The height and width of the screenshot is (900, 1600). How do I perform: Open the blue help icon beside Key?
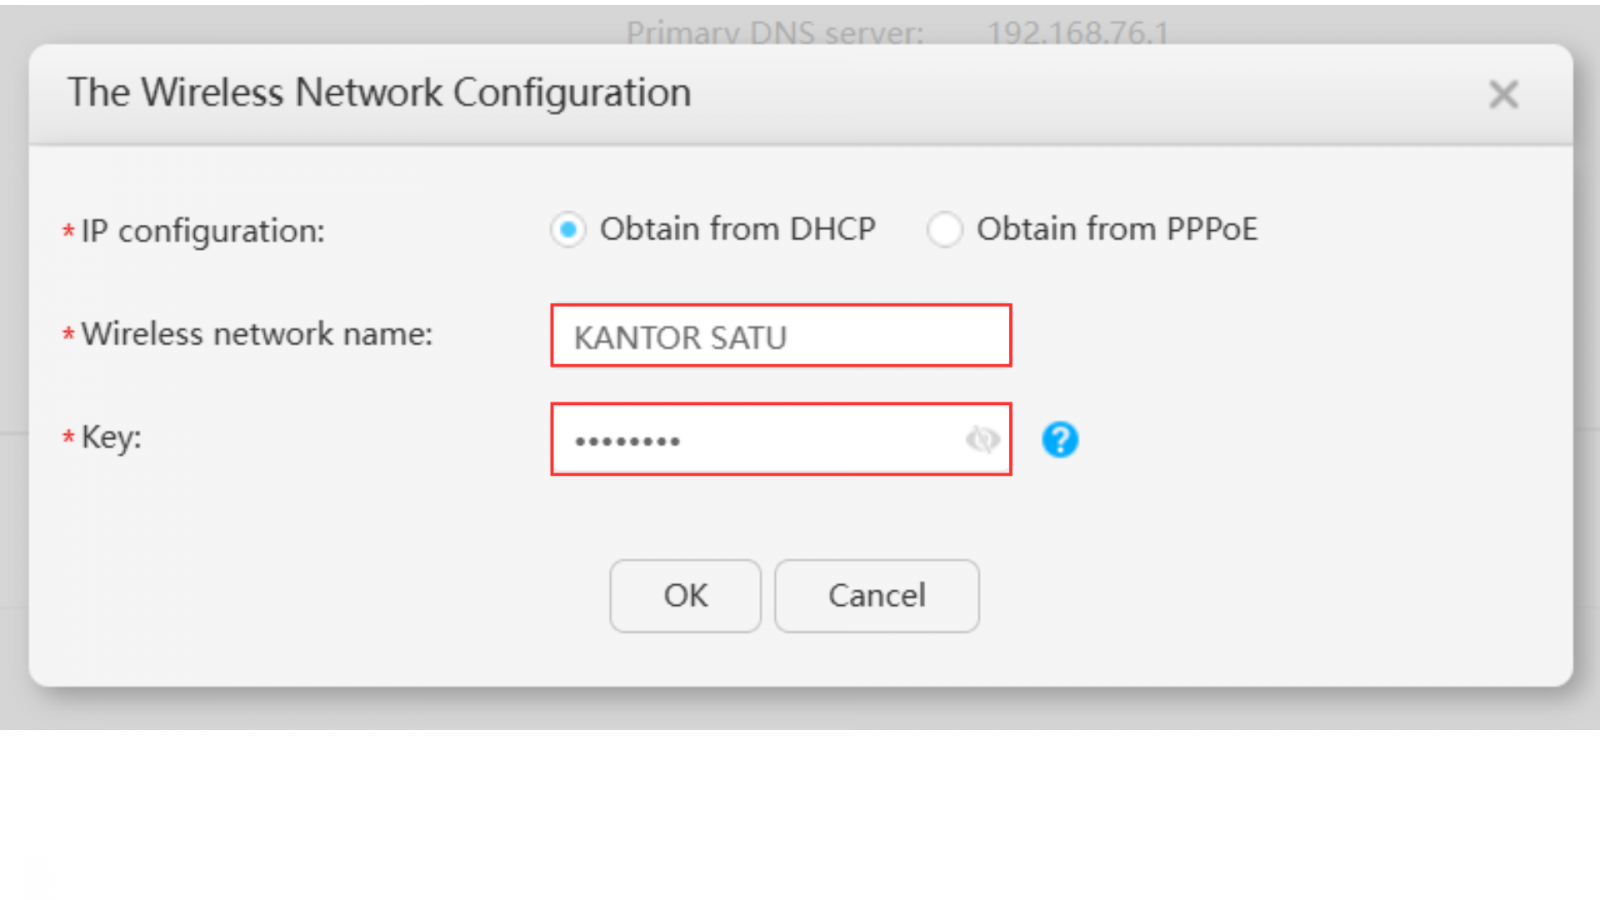[x=1060, y=439]
